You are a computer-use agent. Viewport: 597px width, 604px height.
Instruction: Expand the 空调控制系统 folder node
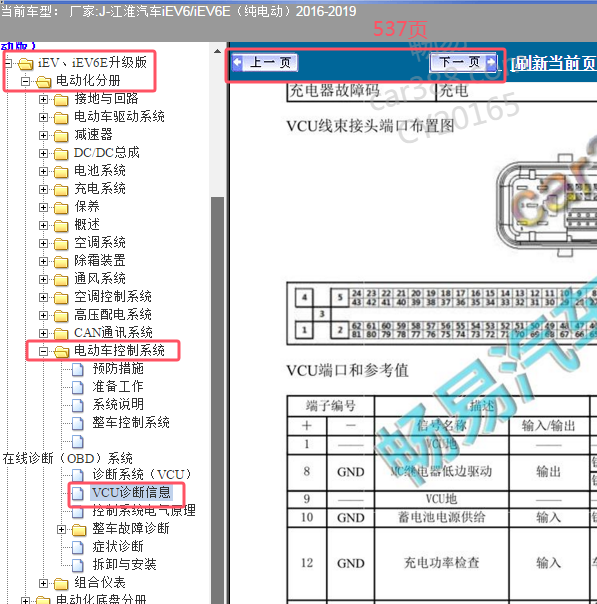(x=44, y=297)
